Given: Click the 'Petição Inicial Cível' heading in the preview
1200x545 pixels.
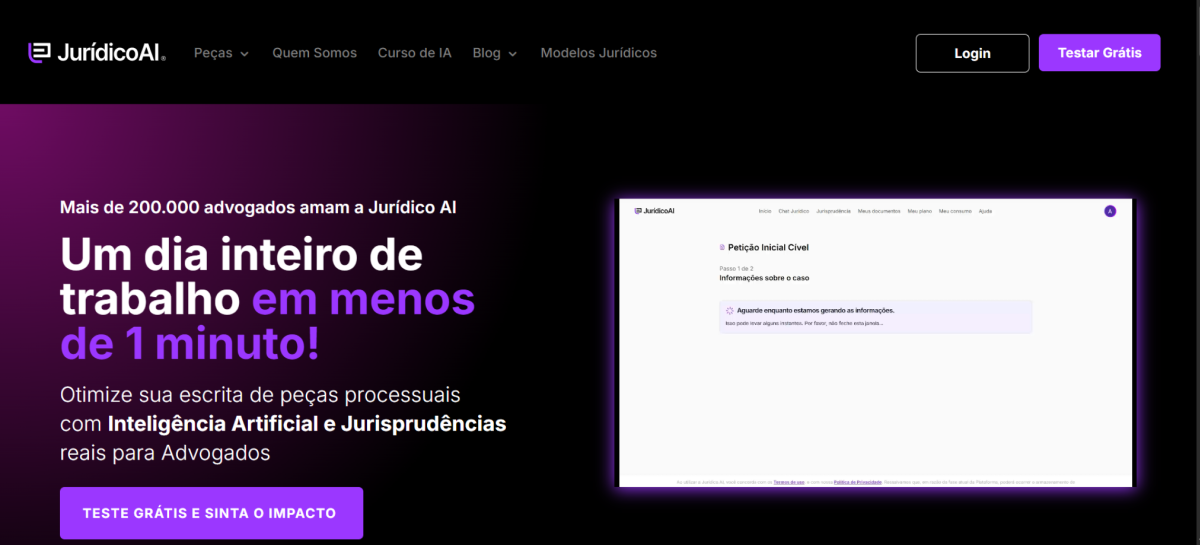Looking at the screenshot, I should click(768, 247).
